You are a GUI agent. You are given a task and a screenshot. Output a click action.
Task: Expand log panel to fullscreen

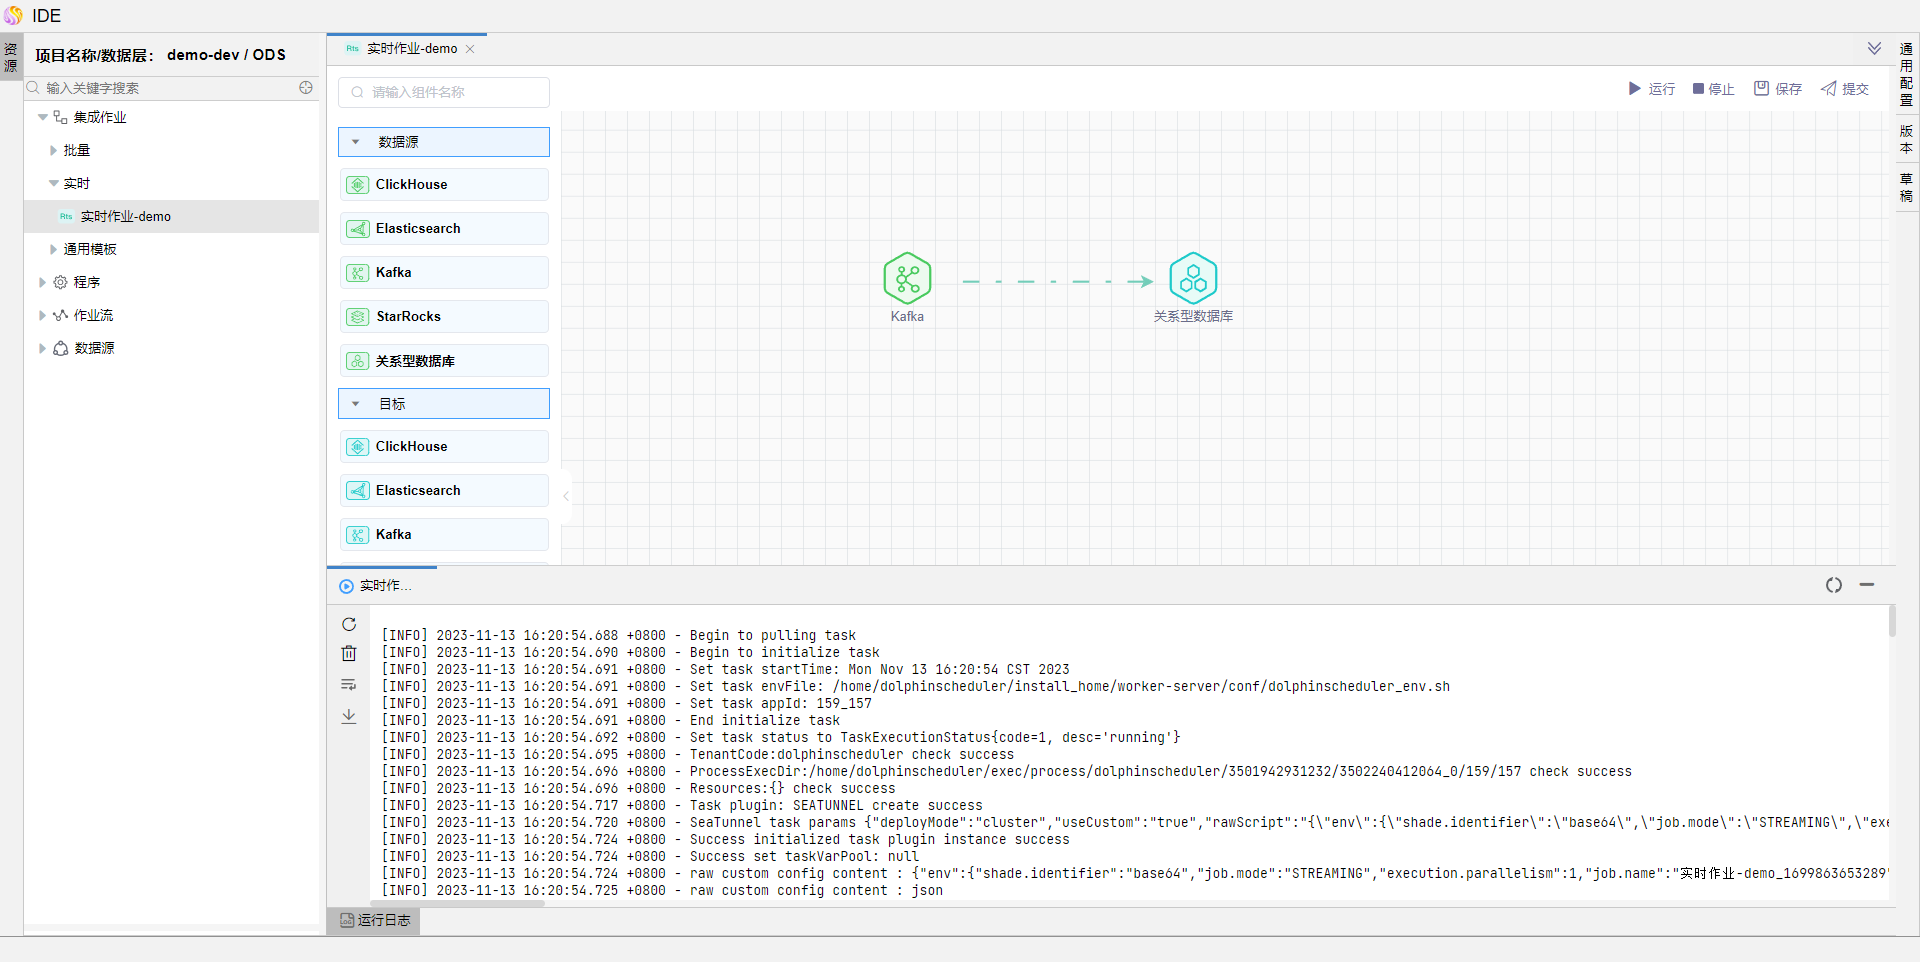pos(1833,585)
